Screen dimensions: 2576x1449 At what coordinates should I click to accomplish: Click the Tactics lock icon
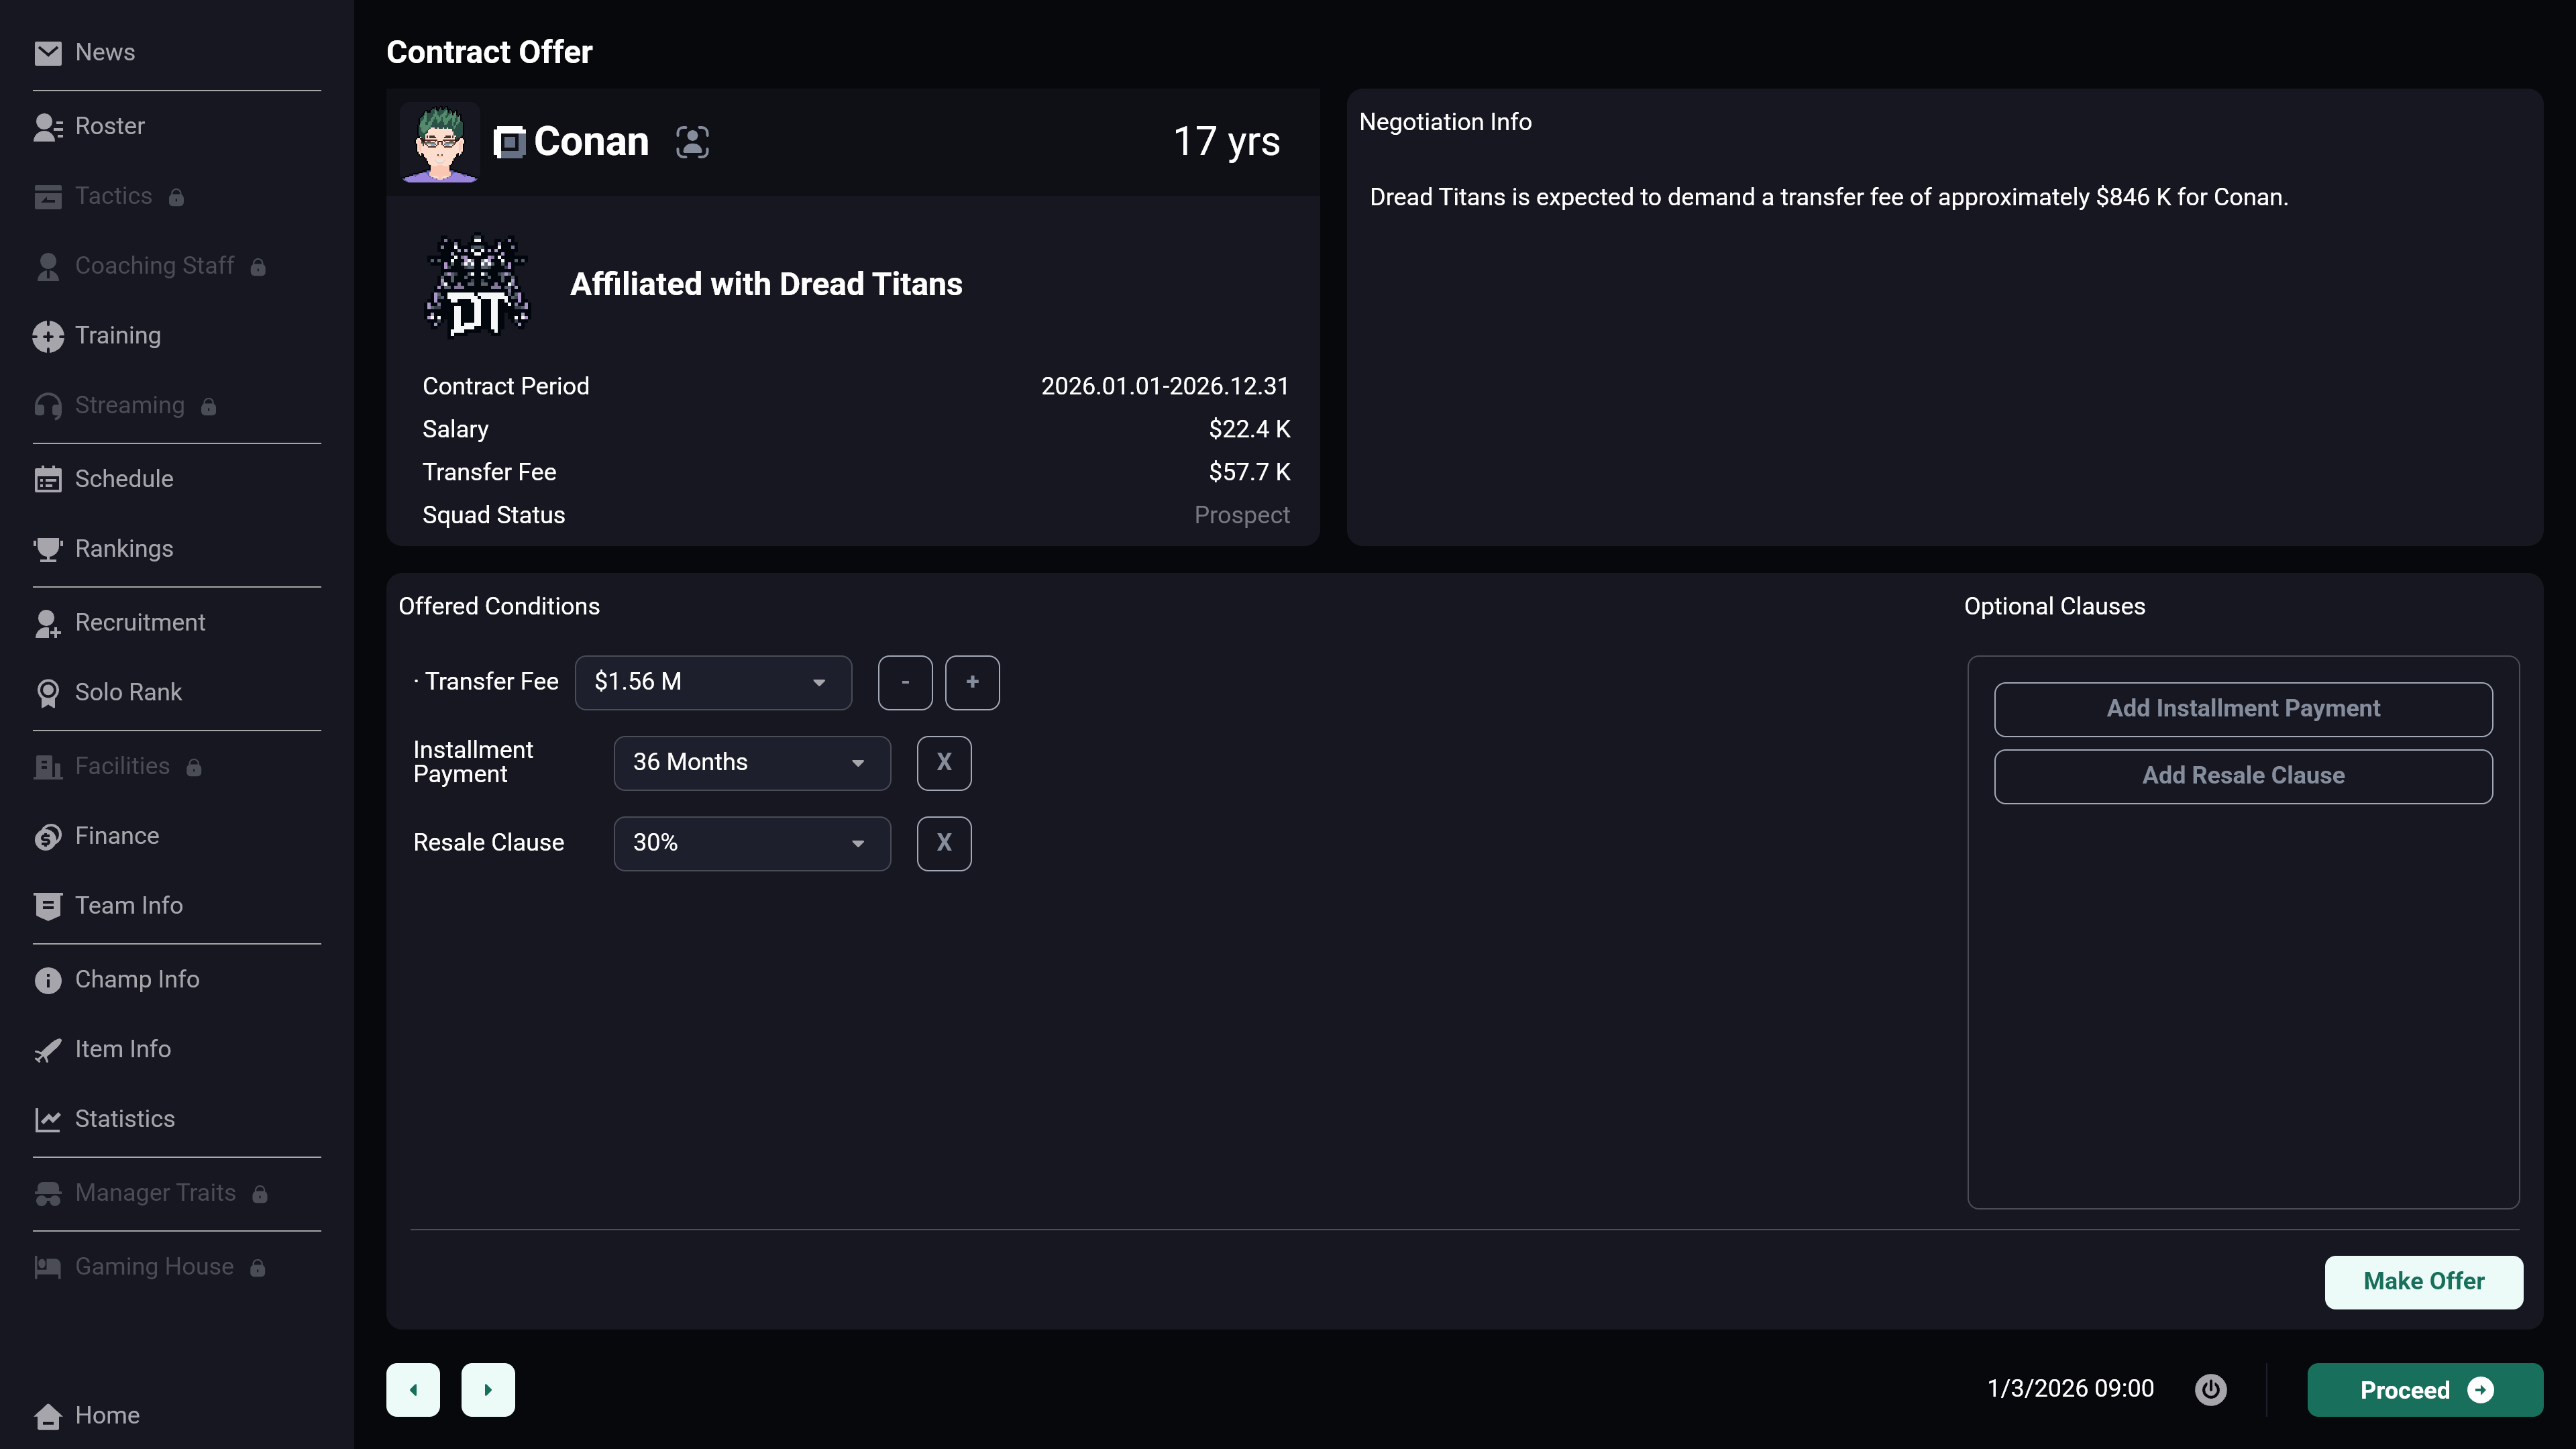(176, 198)
